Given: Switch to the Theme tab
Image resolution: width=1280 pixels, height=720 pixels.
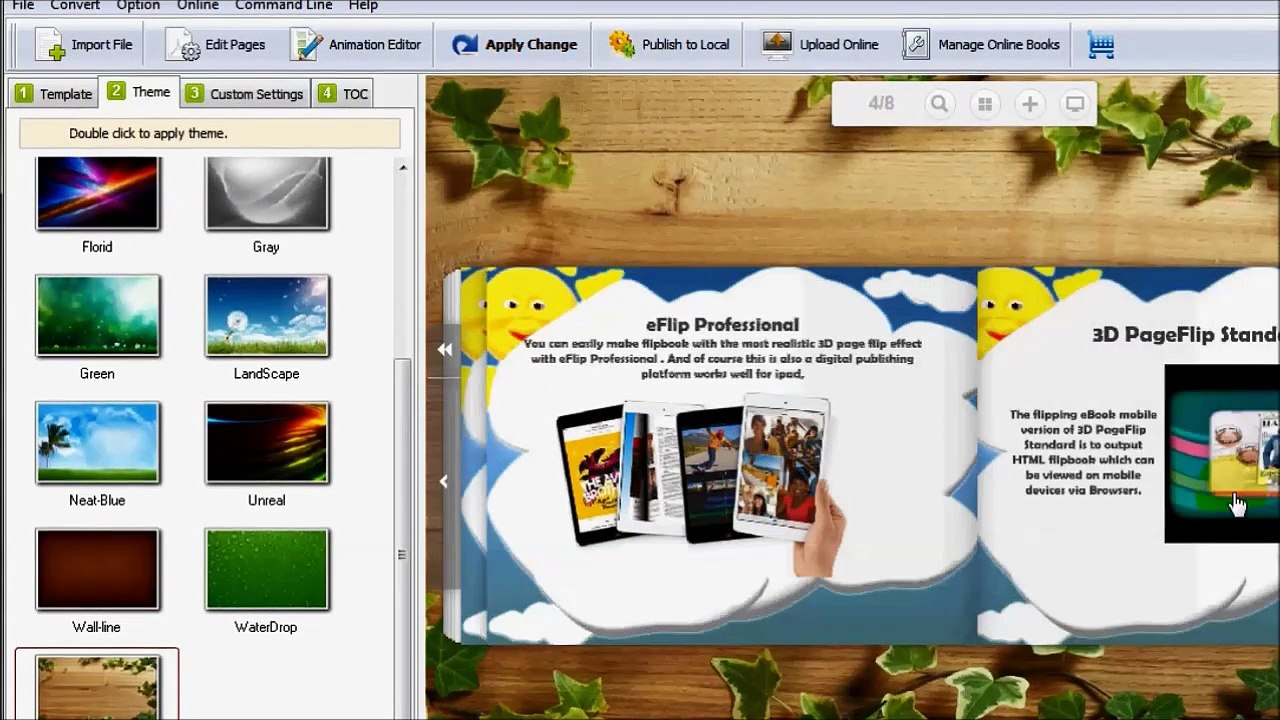Looking at the screenshot, I should tap(139, 92).
